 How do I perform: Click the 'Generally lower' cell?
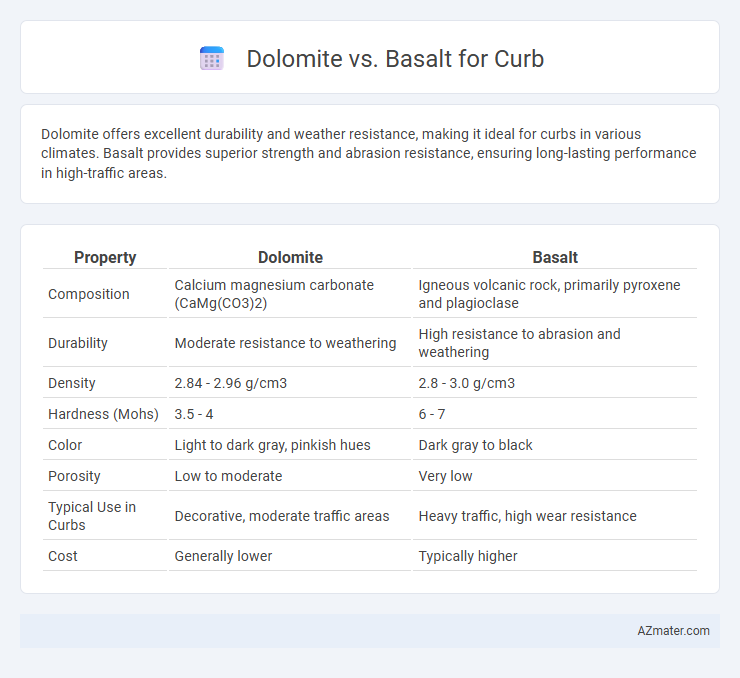click(223, 556)
